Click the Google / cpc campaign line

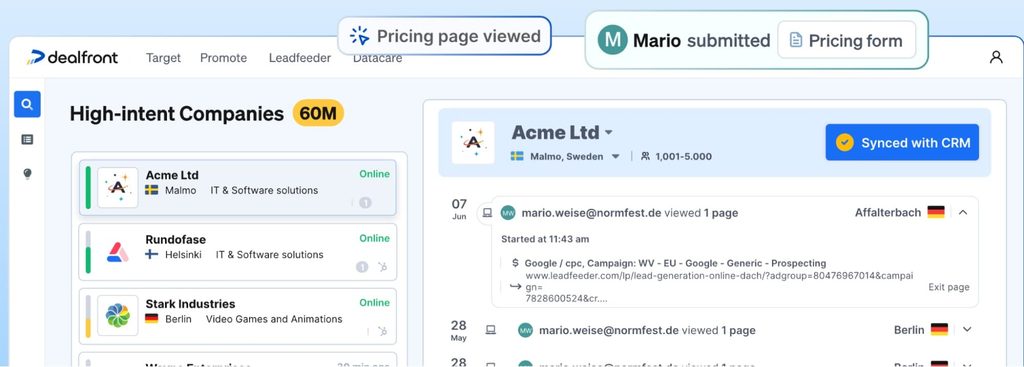(675, 263)
